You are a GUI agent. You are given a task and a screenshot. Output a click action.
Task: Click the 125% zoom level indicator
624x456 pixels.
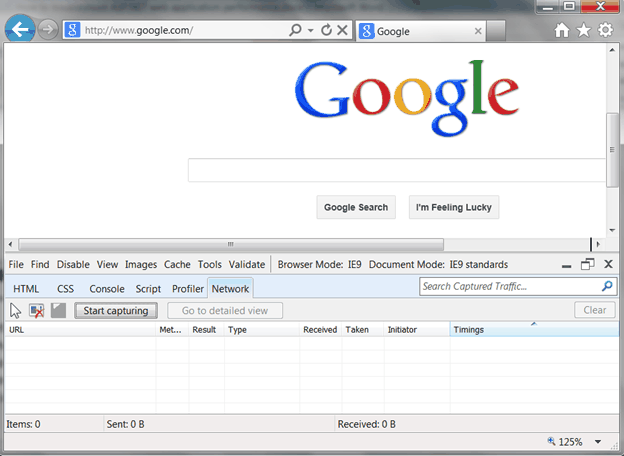[x=565, y=442]
